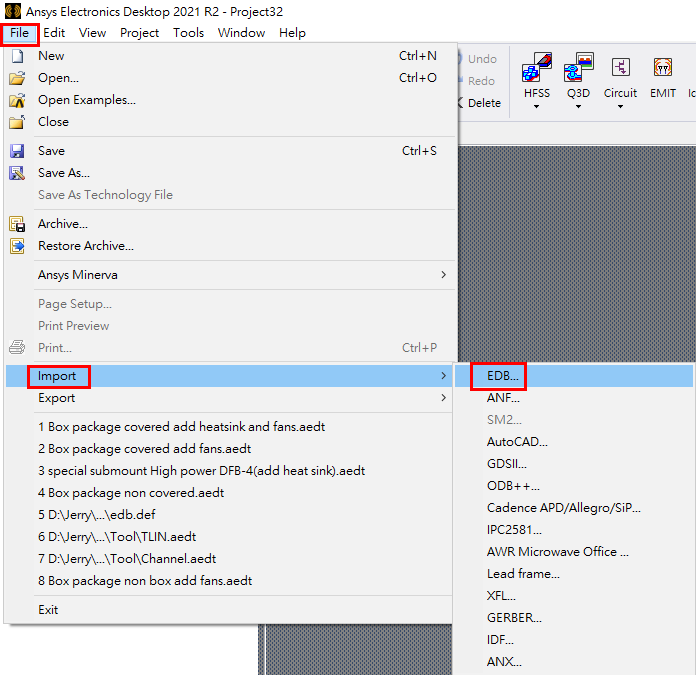
Task: Open recent file 7 Channel.aedt
Action: (x=229, y=558)
